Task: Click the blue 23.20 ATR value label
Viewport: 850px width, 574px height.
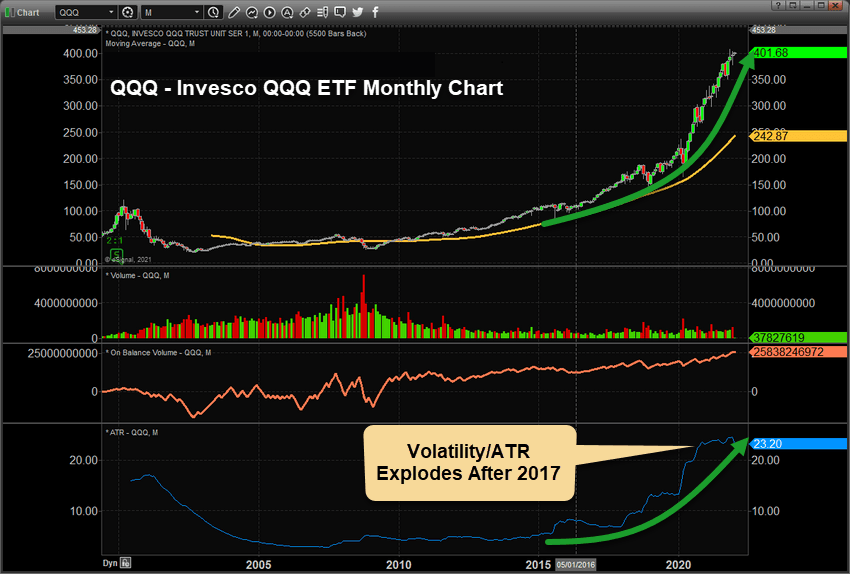Action: pos(797,444)
